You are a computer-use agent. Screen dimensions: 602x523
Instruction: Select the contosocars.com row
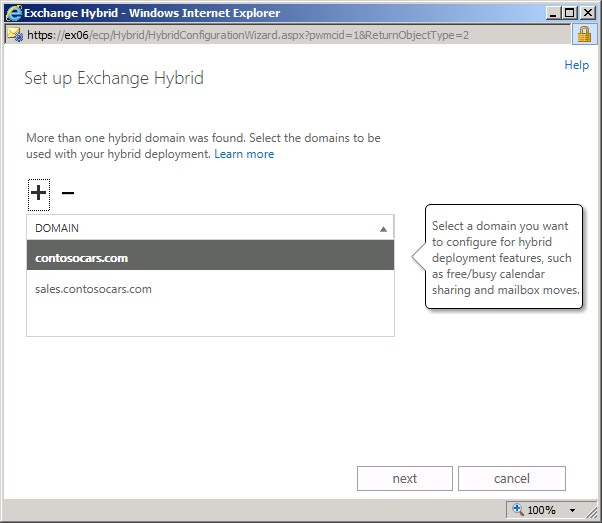[x=210, y=255]
